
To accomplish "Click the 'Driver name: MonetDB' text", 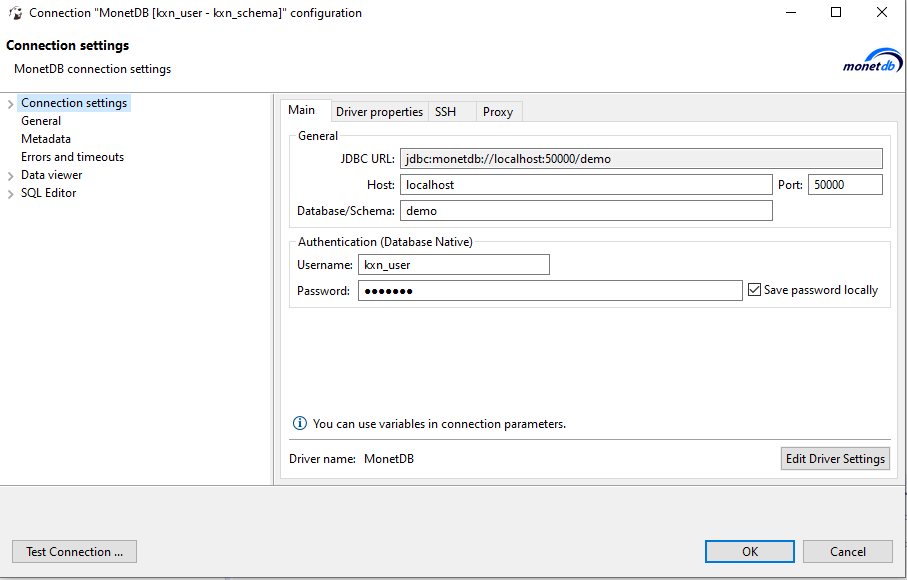I will [x=352, y=459].
